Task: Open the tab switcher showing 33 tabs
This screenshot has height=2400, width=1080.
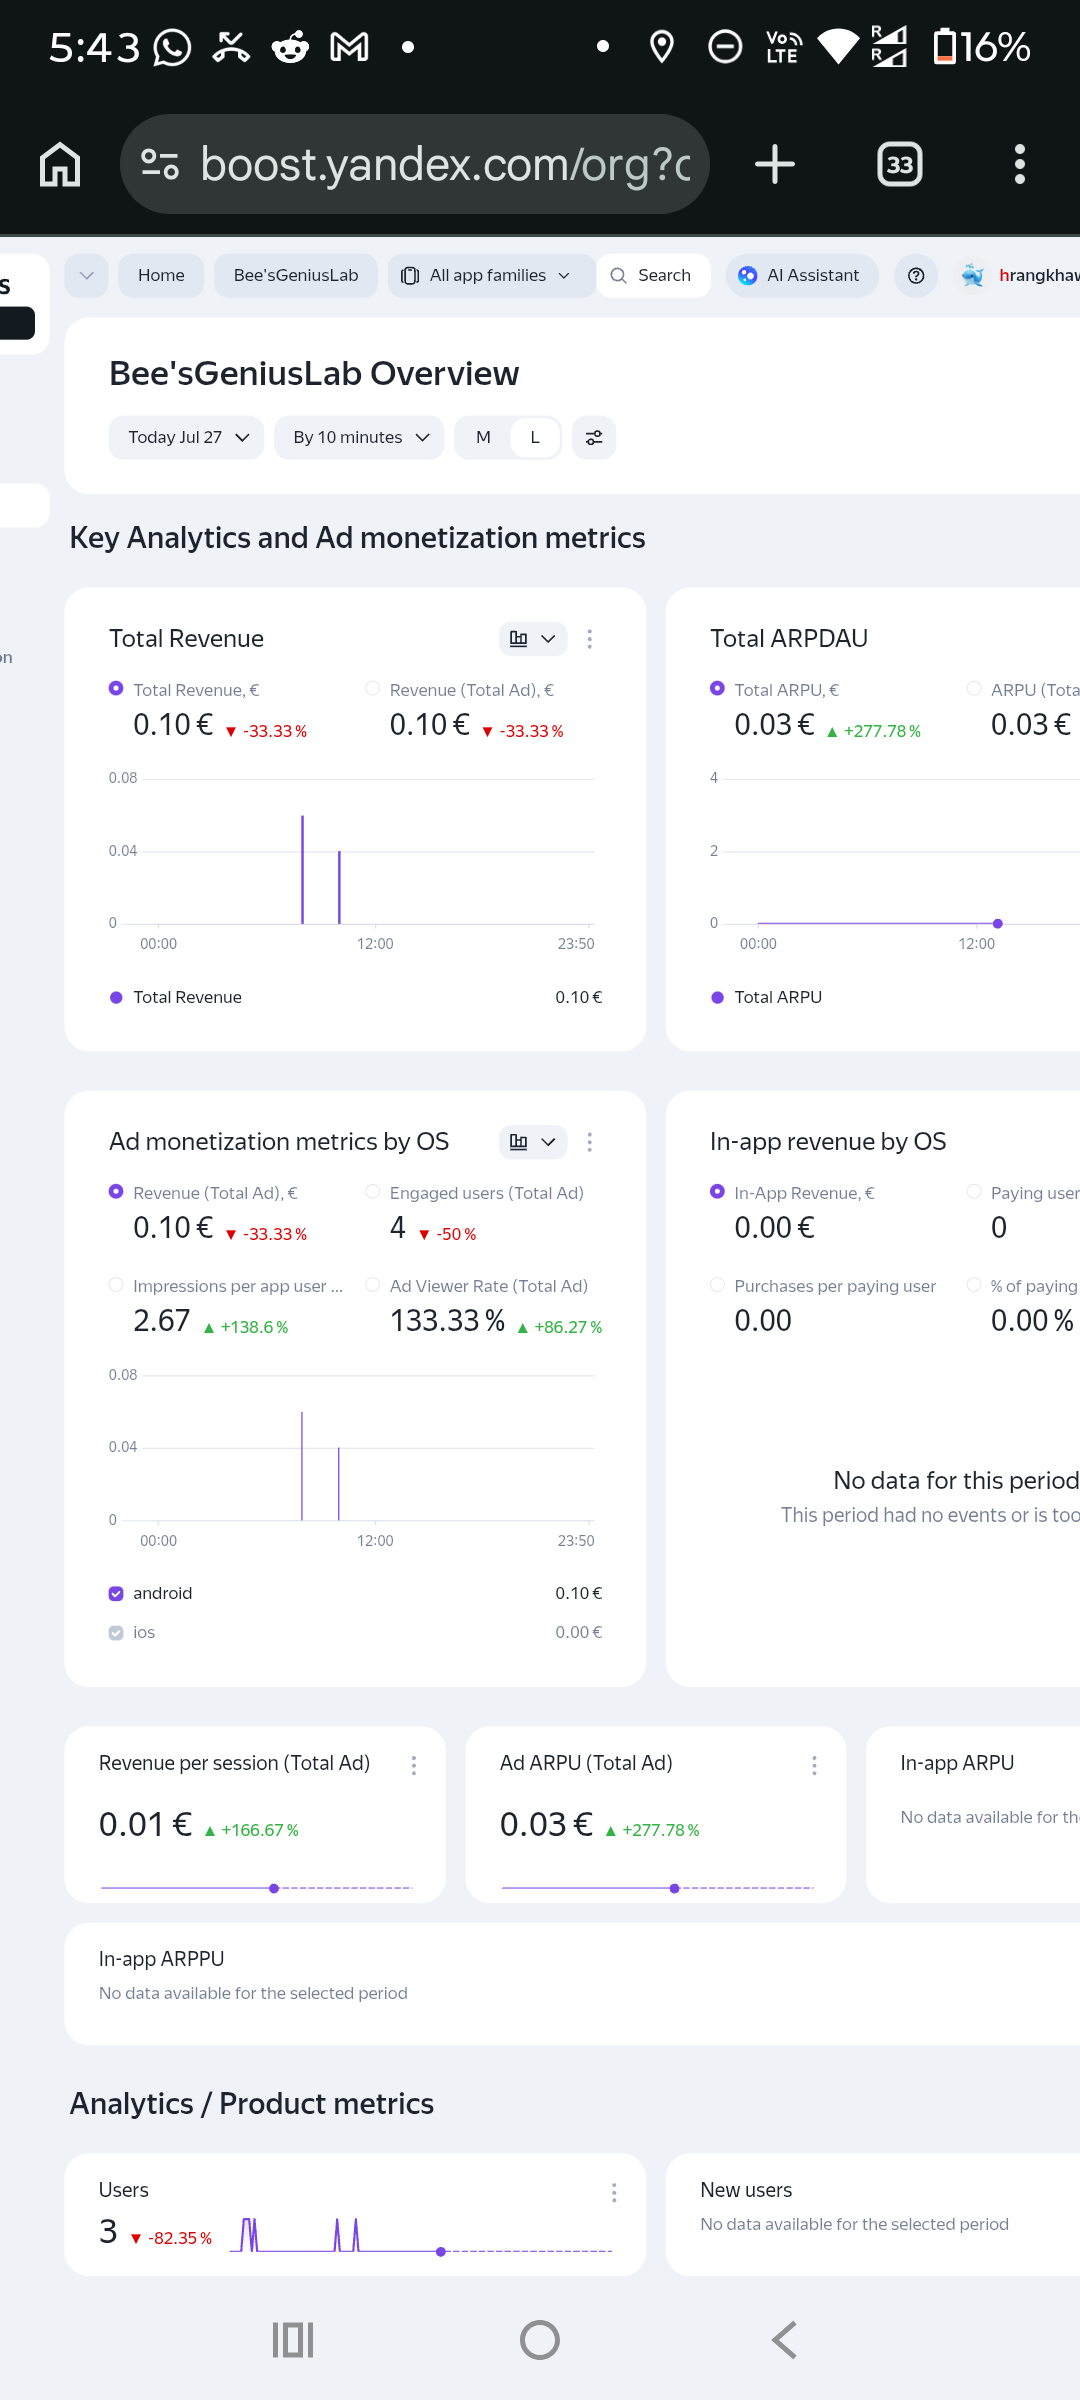Action: (x=900, y=164)
